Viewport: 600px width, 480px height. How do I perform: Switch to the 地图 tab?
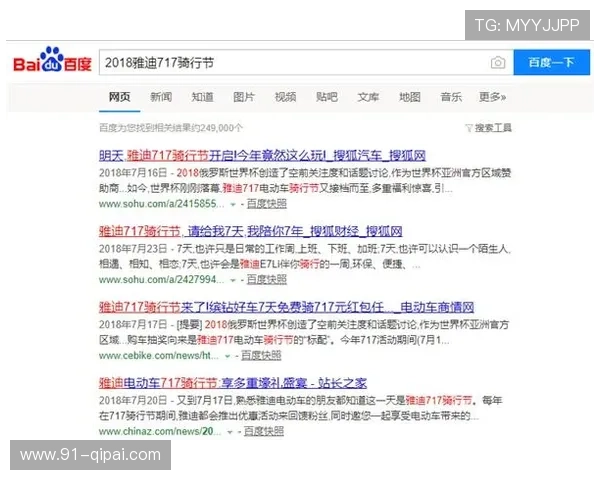coord(410,97)
